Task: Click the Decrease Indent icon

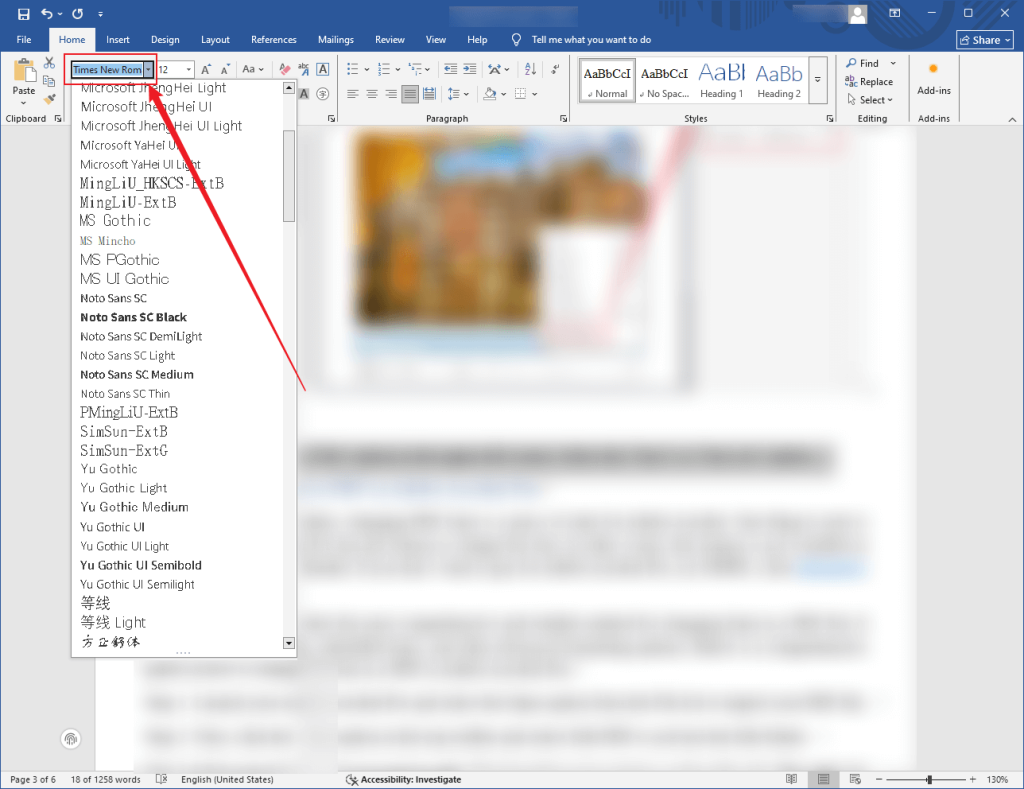Action: pyautogui.click(x=450, y=69)
